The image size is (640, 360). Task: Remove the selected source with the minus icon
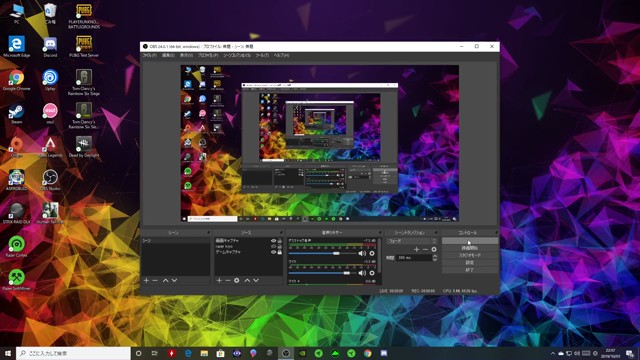(228, 280)
